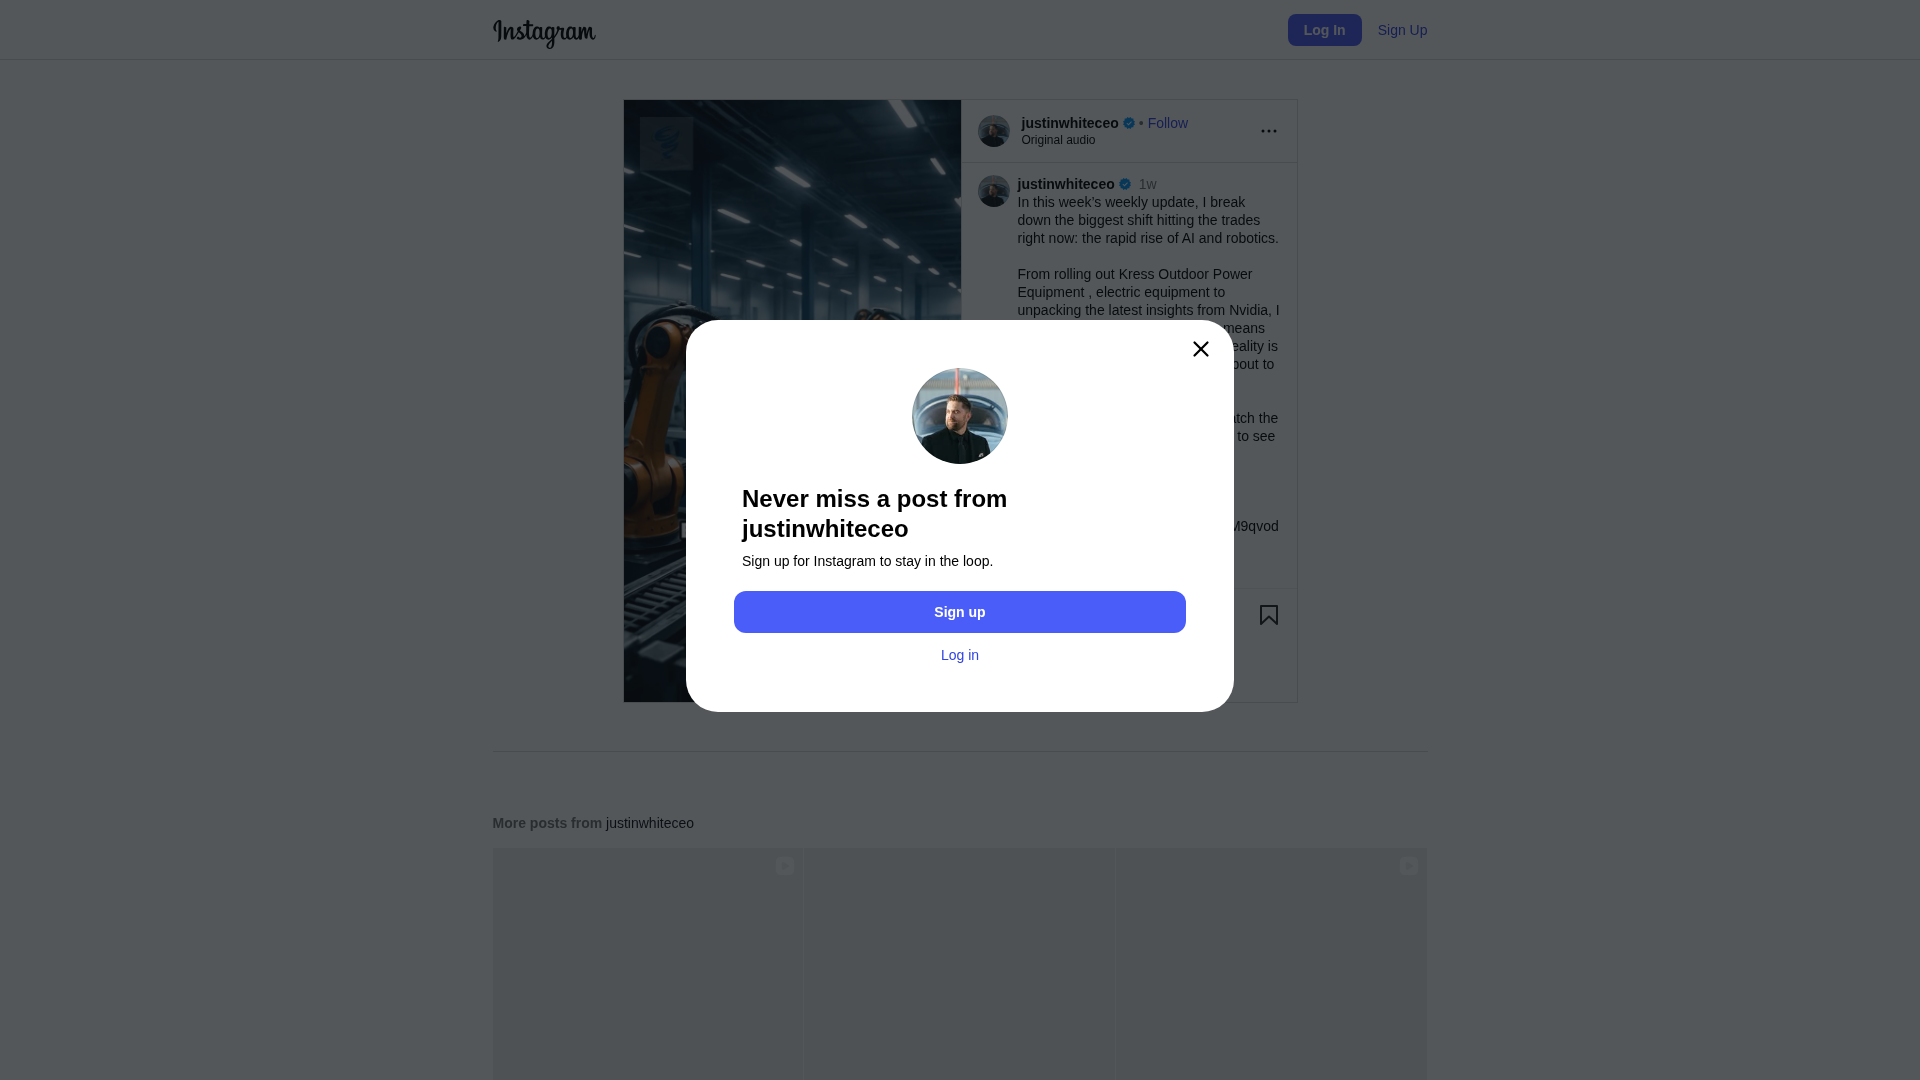Follow justinwhiteceo via Follow link
The image size is (1920, 1080).
point(1167,123)
